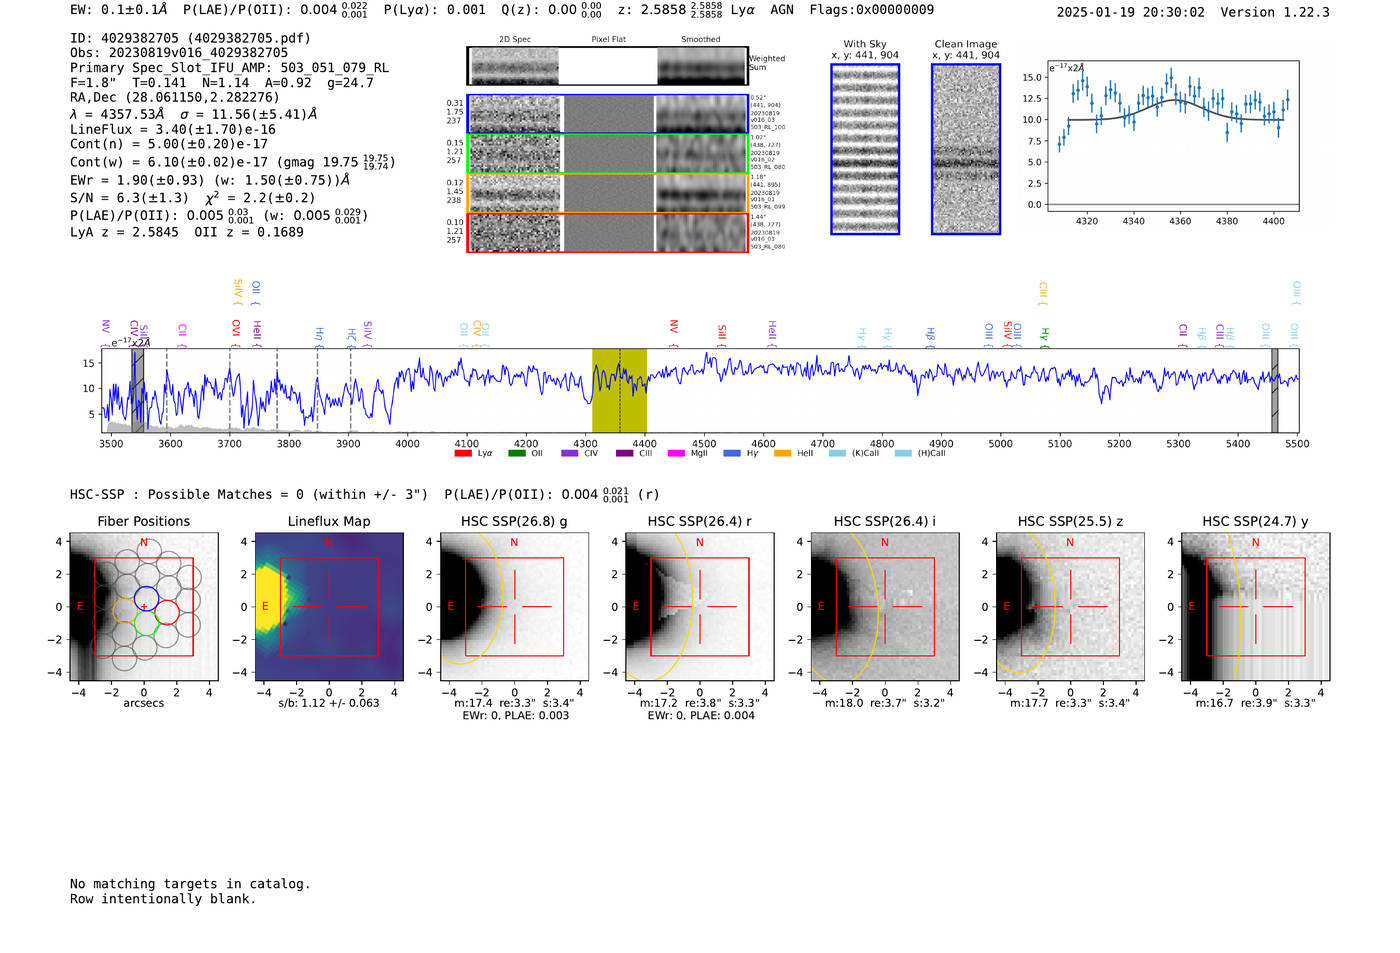The width and height of the screenshot is (1400, 953).
Task: Select the Weighted Sum 2D spectrum strip
Action: 607,66
